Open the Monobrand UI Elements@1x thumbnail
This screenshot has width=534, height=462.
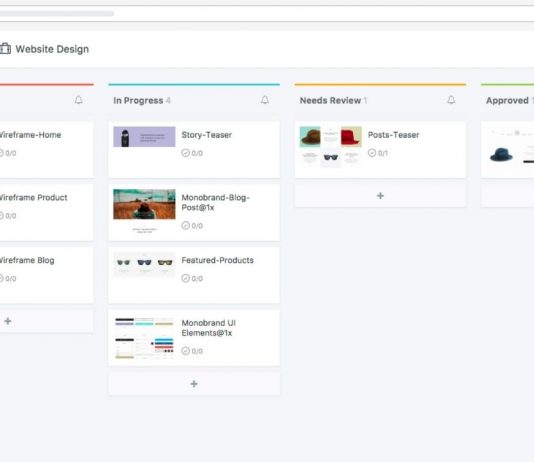(144, 338)
